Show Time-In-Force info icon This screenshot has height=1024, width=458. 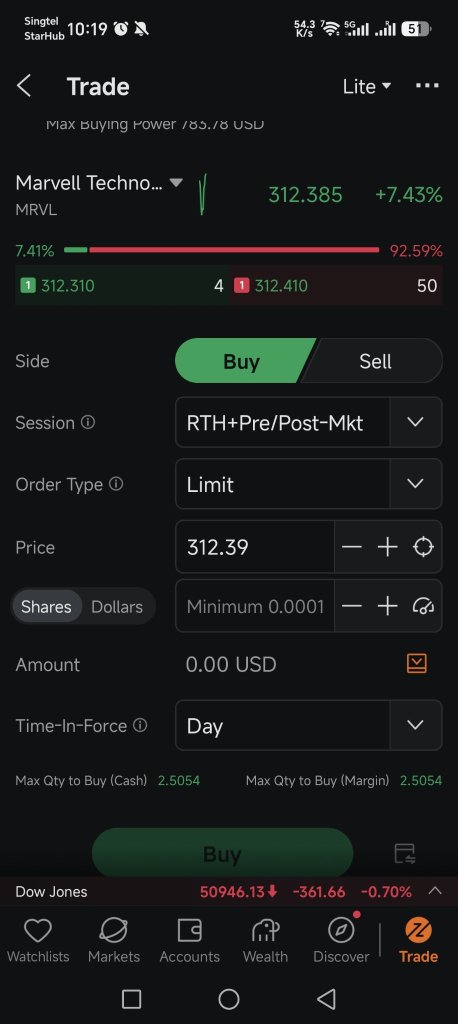(x=140, y=725)
